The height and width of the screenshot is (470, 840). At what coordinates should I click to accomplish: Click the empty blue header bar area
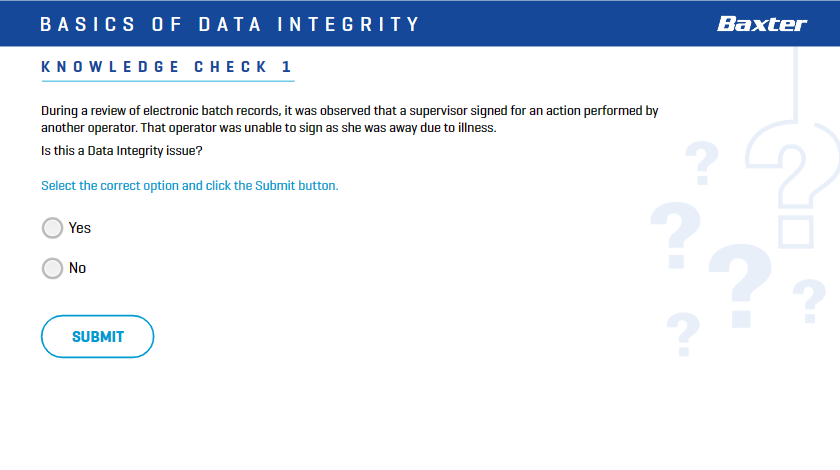click(x=568, y=24)
